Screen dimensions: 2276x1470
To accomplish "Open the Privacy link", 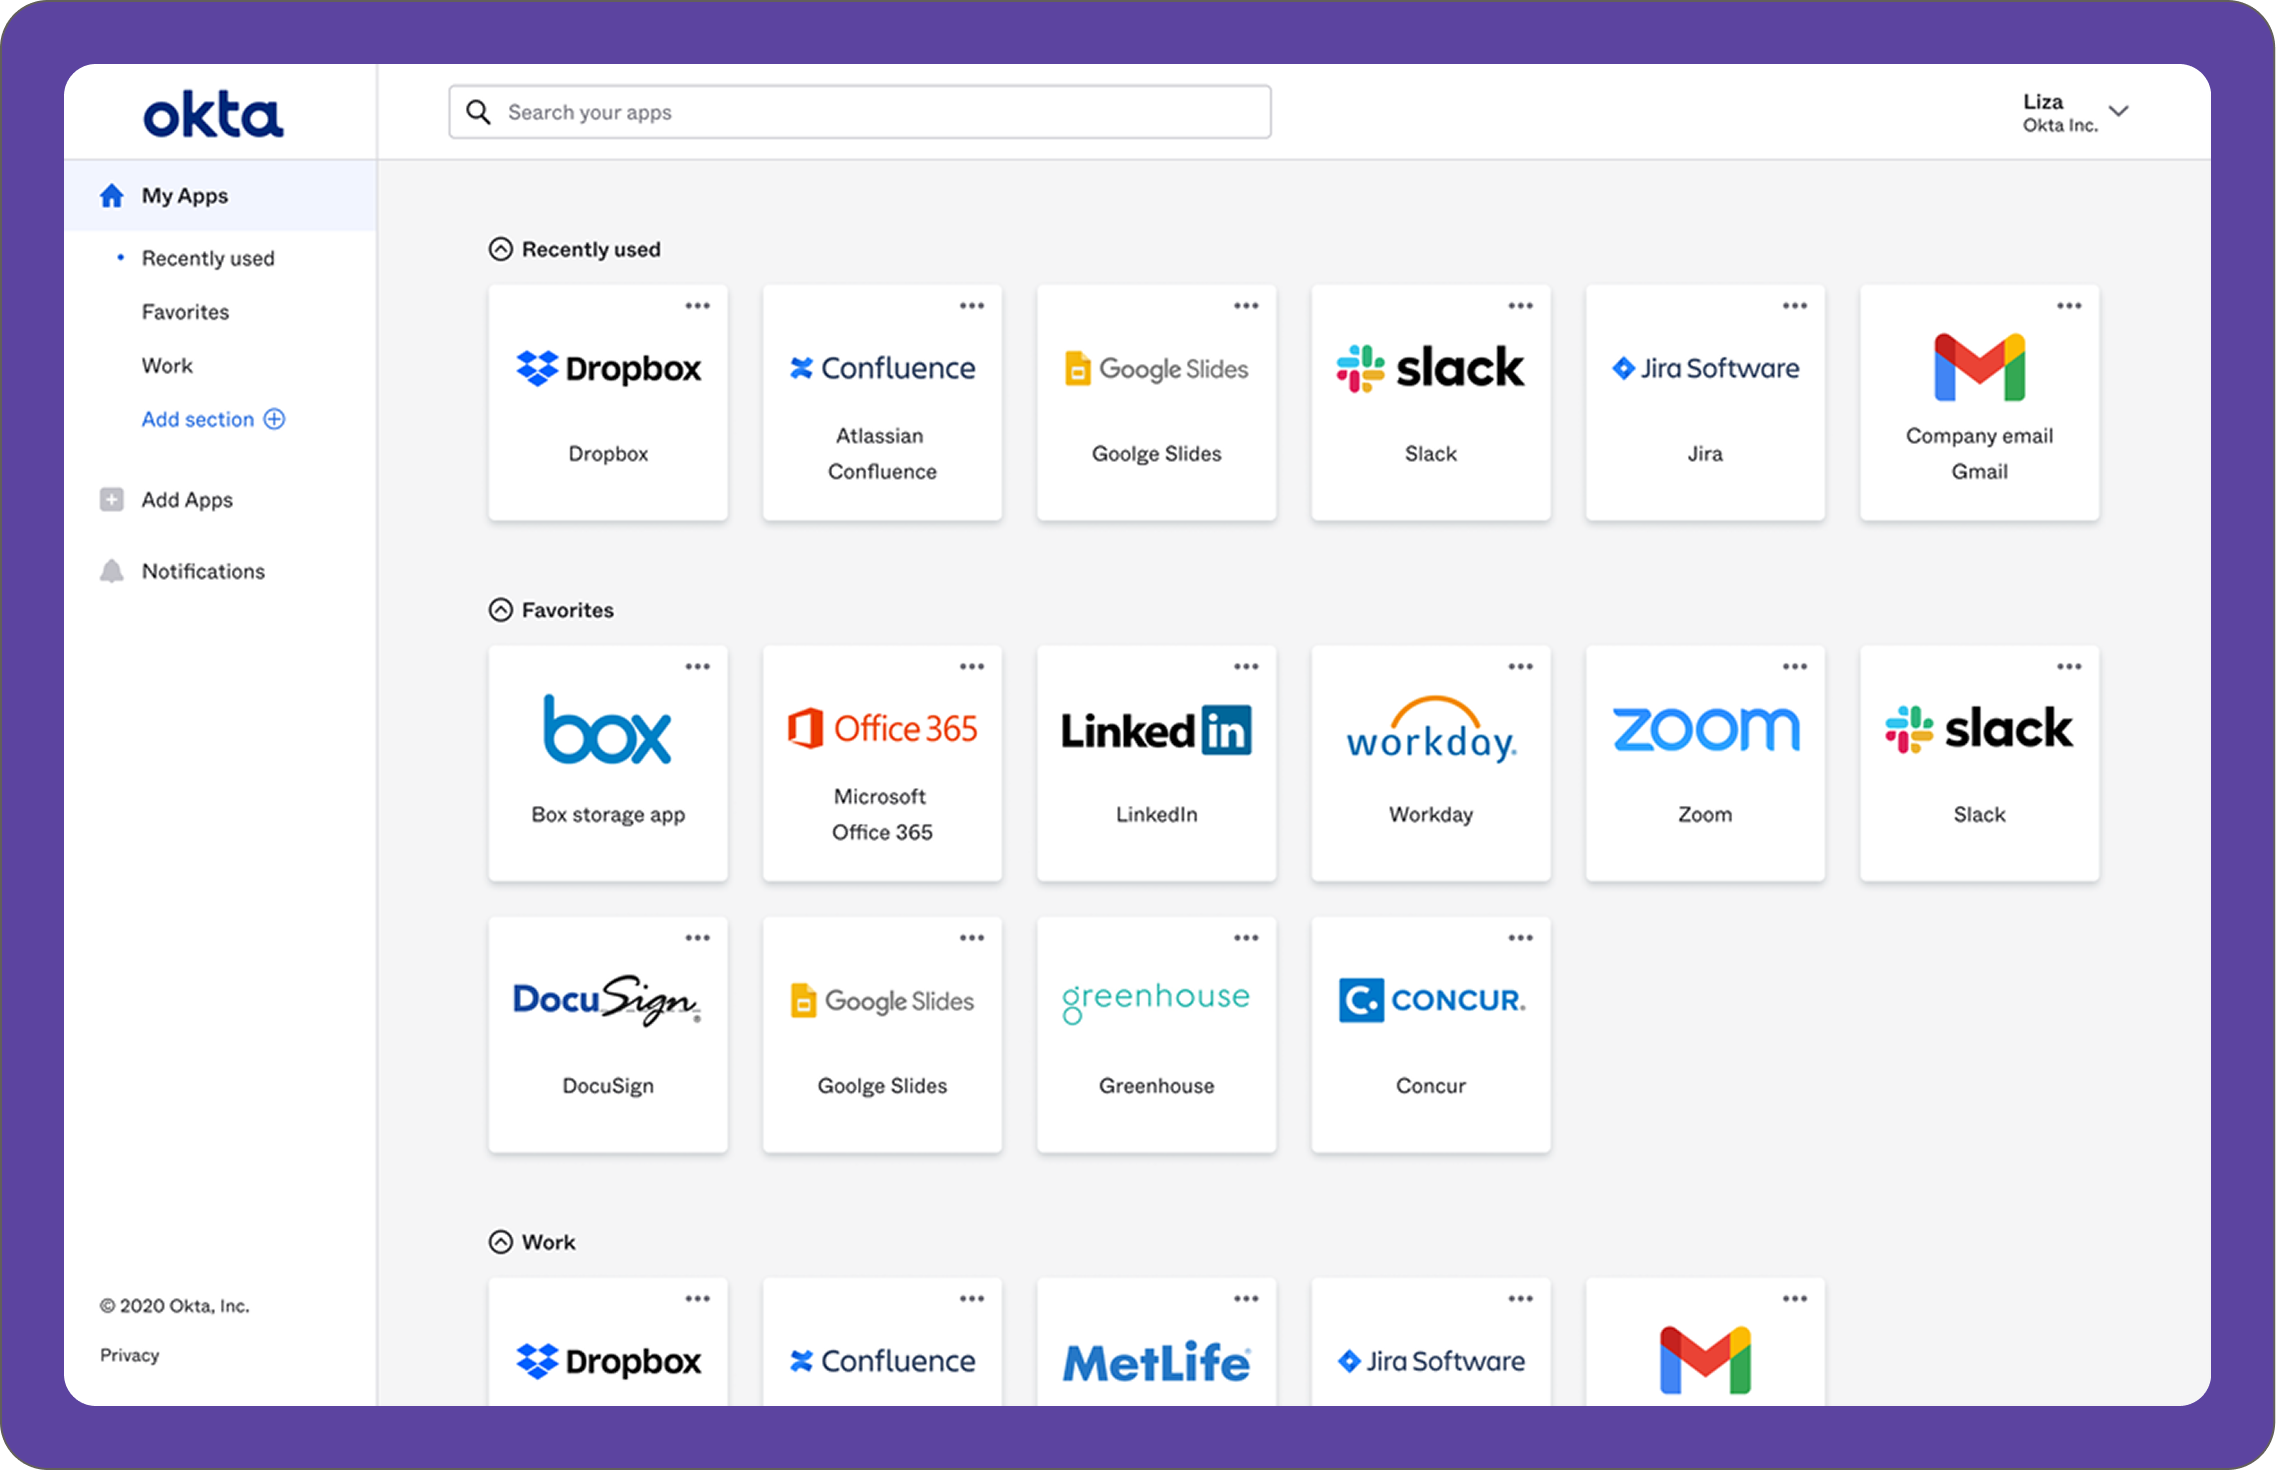I will [129, 1355].
